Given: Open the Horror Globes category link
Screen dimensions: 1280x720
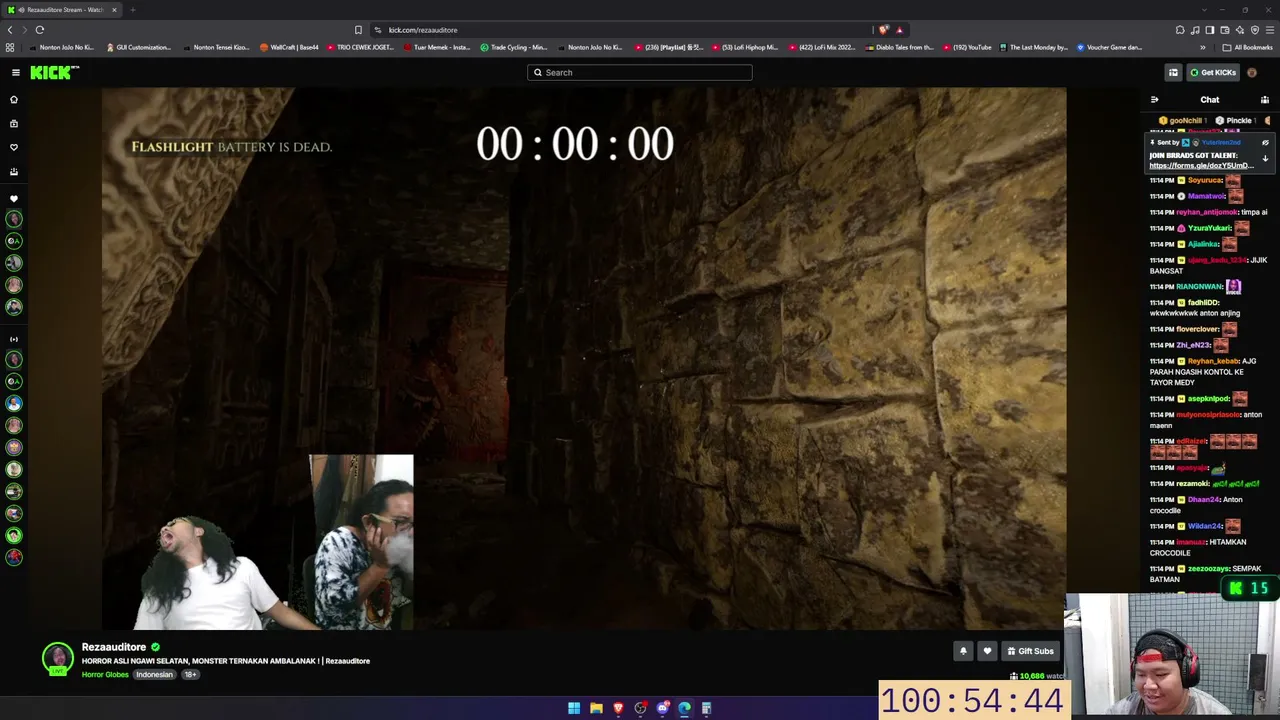Looking at the screenshot, I should point(105,675).
